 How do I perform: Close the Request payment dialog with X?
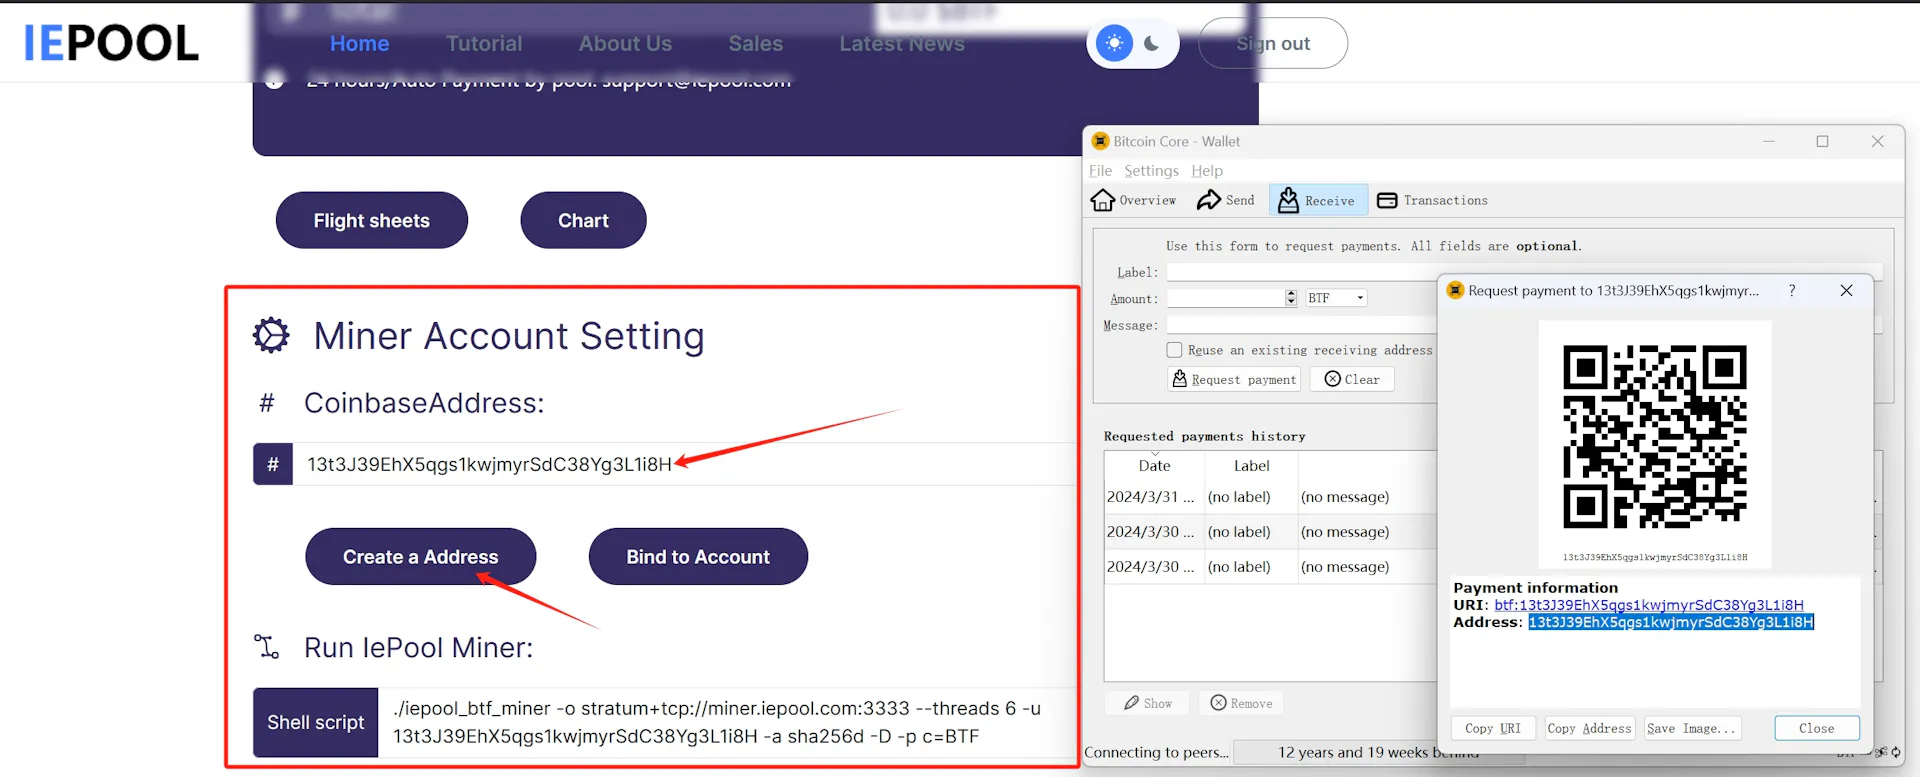point(1846,291)
